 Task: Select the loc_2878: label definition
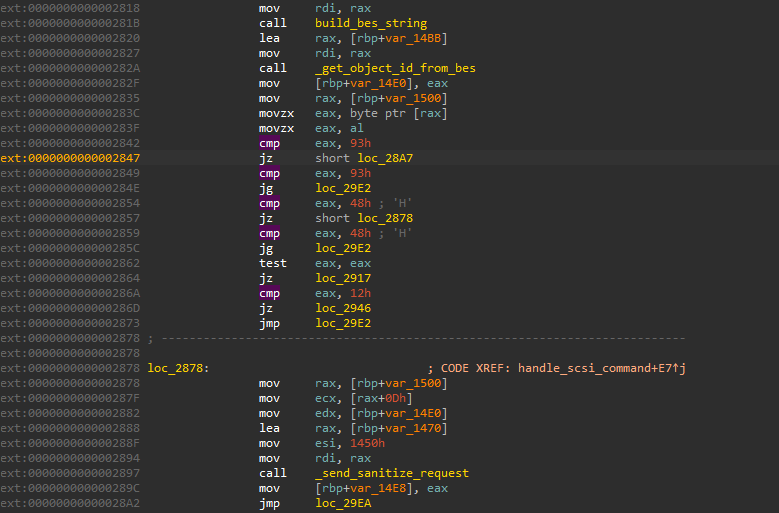178,368
